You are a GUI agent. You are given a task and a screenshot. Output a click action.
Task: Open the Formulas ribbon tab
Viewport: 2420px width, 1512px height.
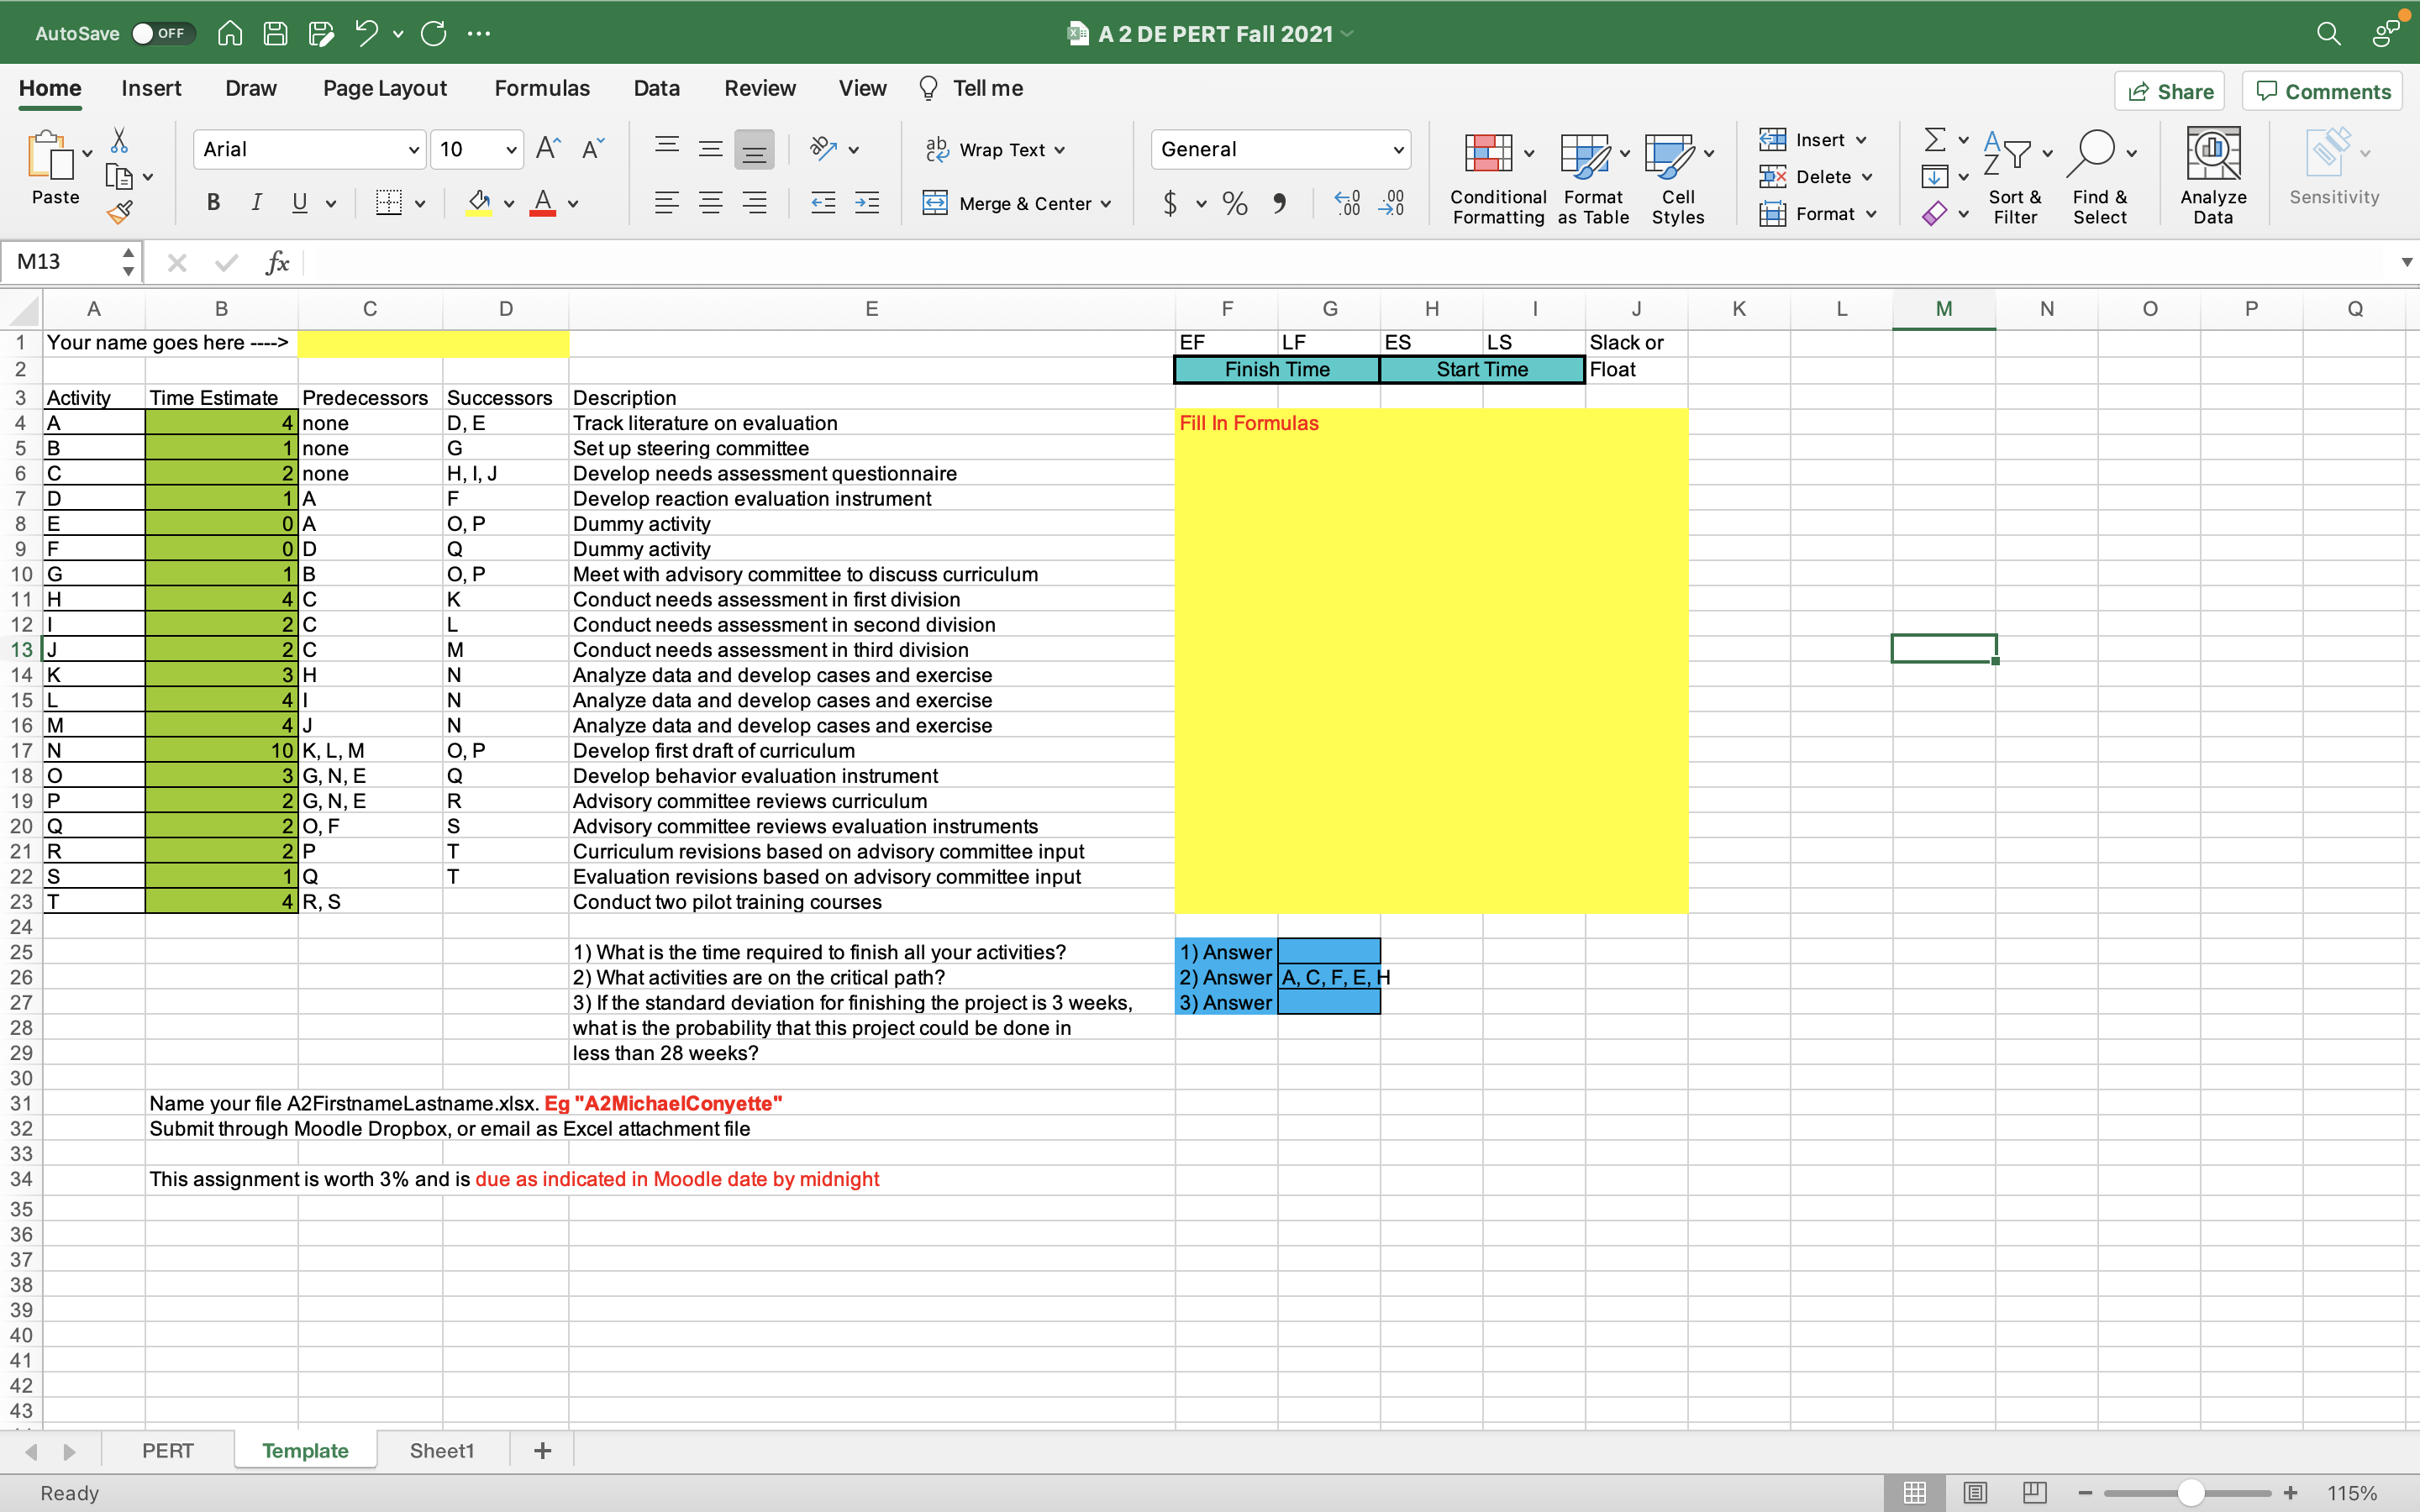coord(542,88)
